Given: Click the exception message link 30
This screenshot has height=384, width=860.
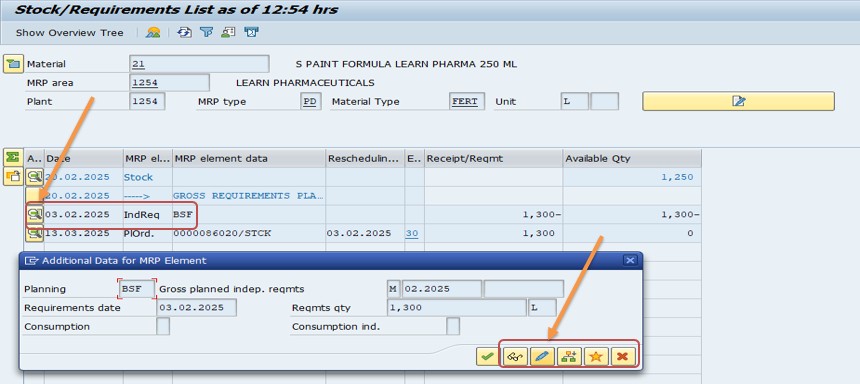Looking at the screenshot, I should coord(412,233).
